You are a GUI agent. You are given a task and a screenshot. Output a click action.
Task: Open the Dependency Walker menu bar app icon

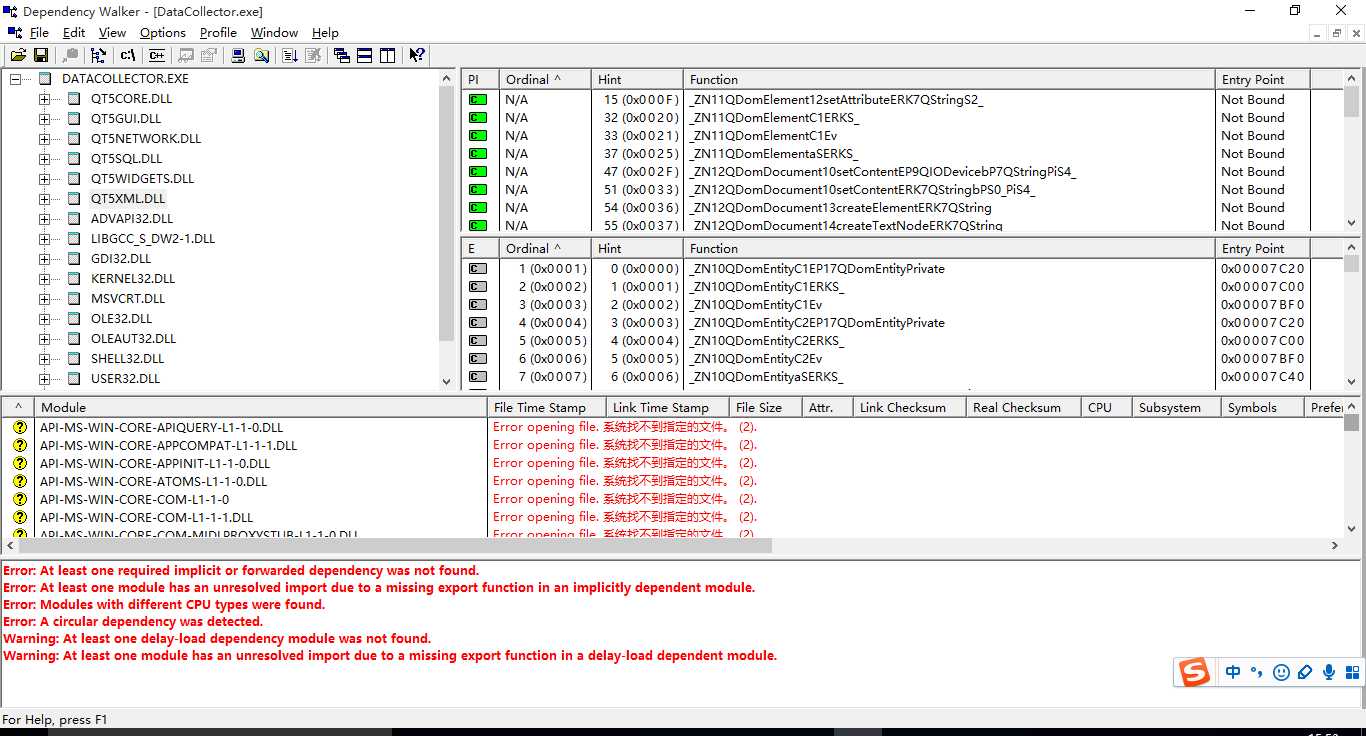(x=15, y=32)
